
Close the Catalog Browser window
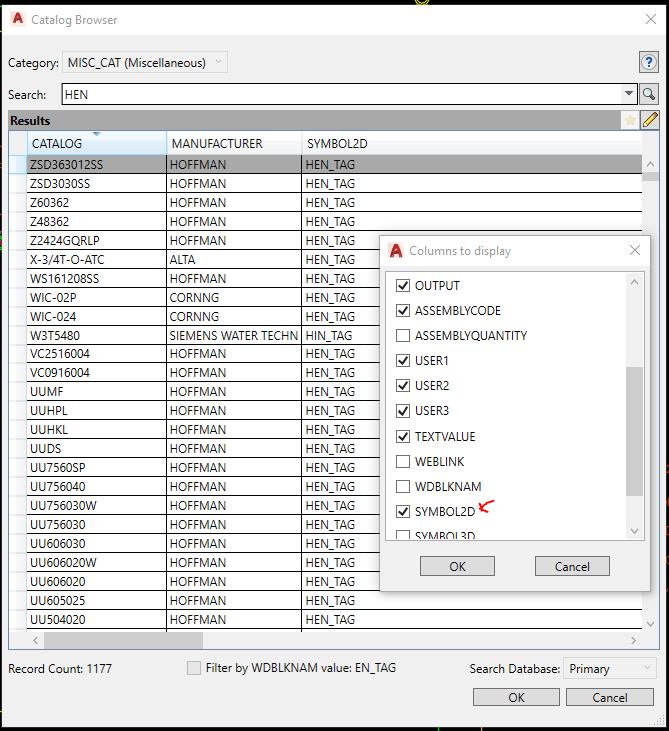point(651,19)
